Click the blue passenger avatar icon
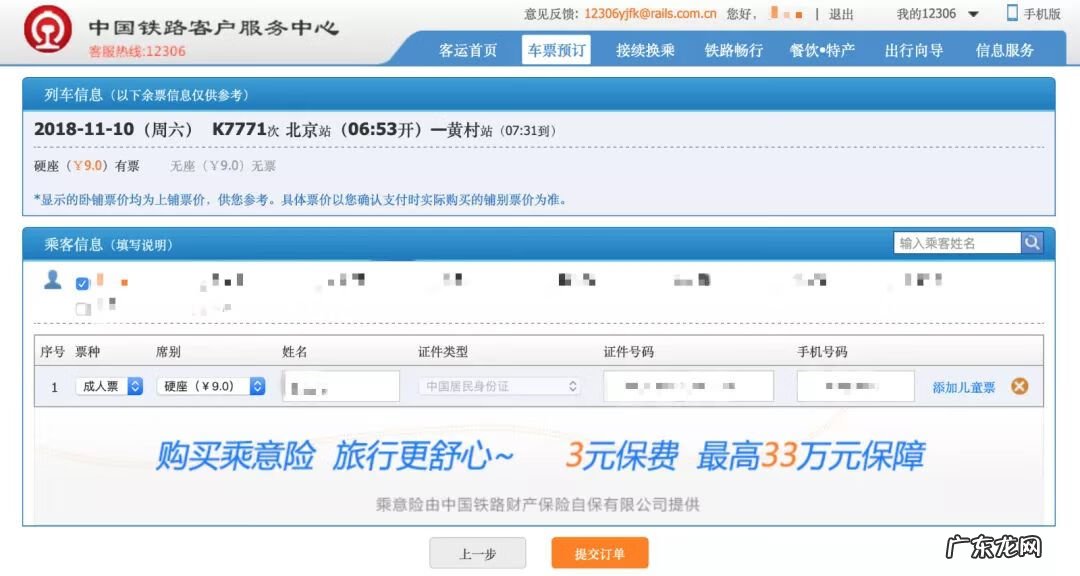The height and width of the screenshot is (576, 1080). point(51,282)
